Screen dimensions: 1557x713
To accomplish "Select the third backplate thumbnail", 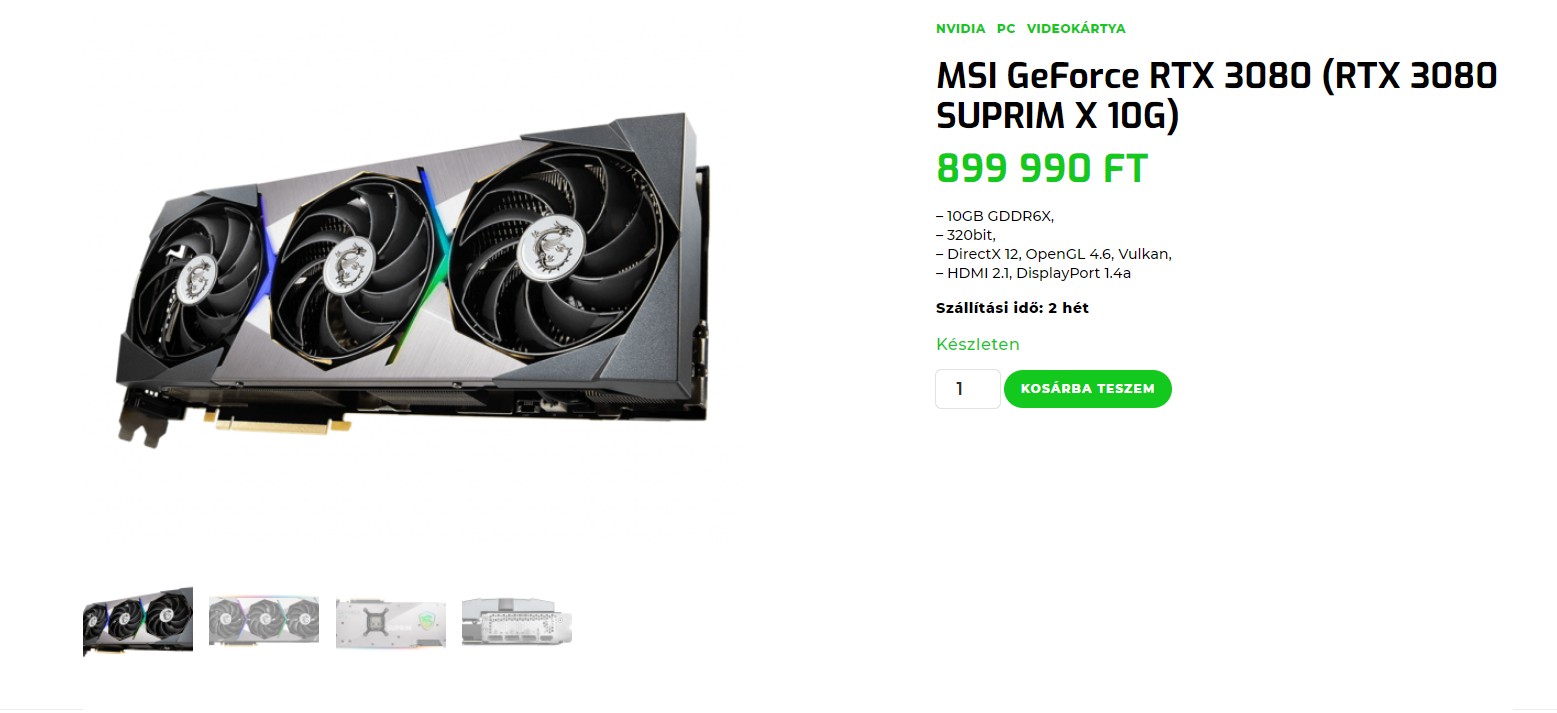I will point(390,623).
